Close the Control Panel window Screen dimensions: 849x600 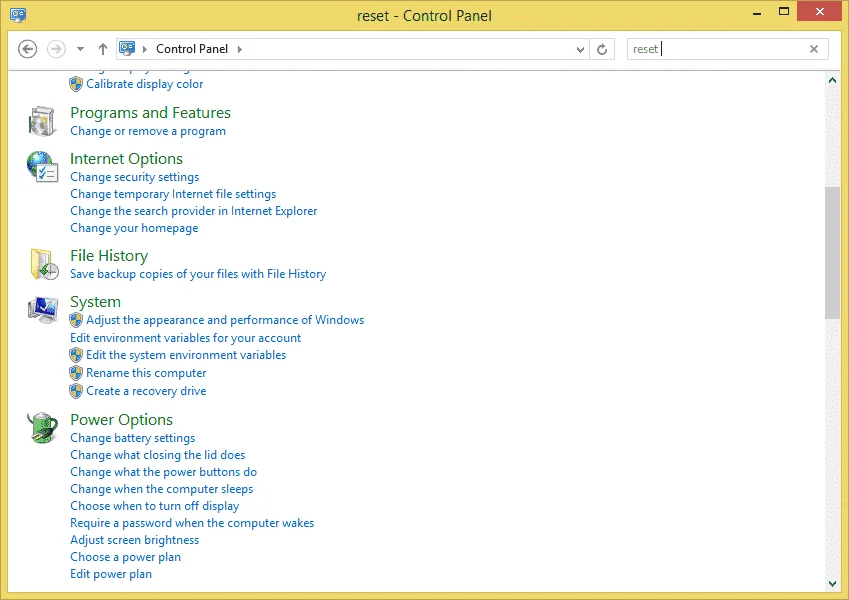[x=819, y=11]
